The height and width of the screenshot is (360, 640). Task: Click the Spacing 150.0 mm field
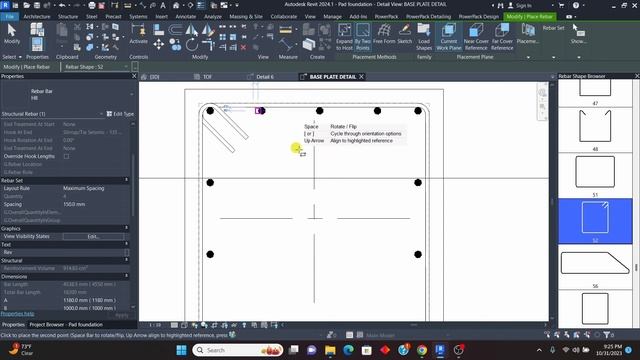click(x=96, y=204)
